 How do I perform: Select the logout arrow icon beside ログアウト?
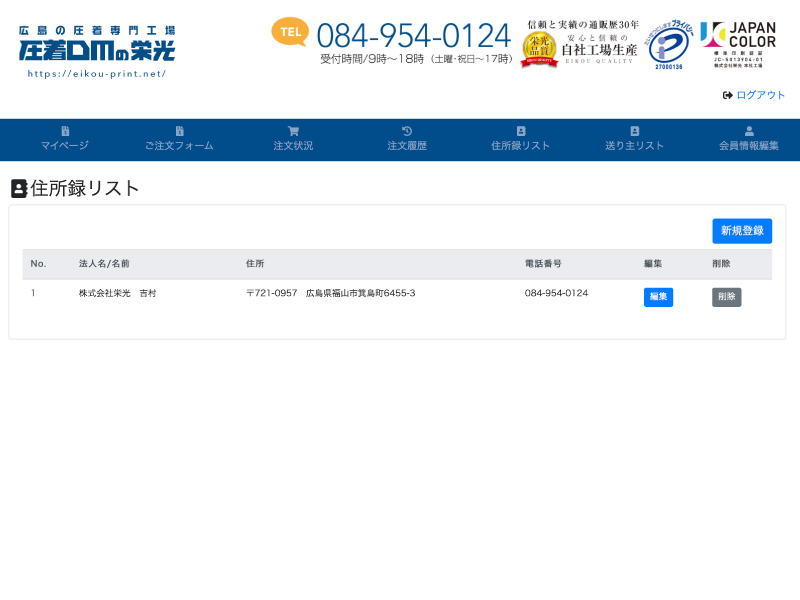pos(726,95)
